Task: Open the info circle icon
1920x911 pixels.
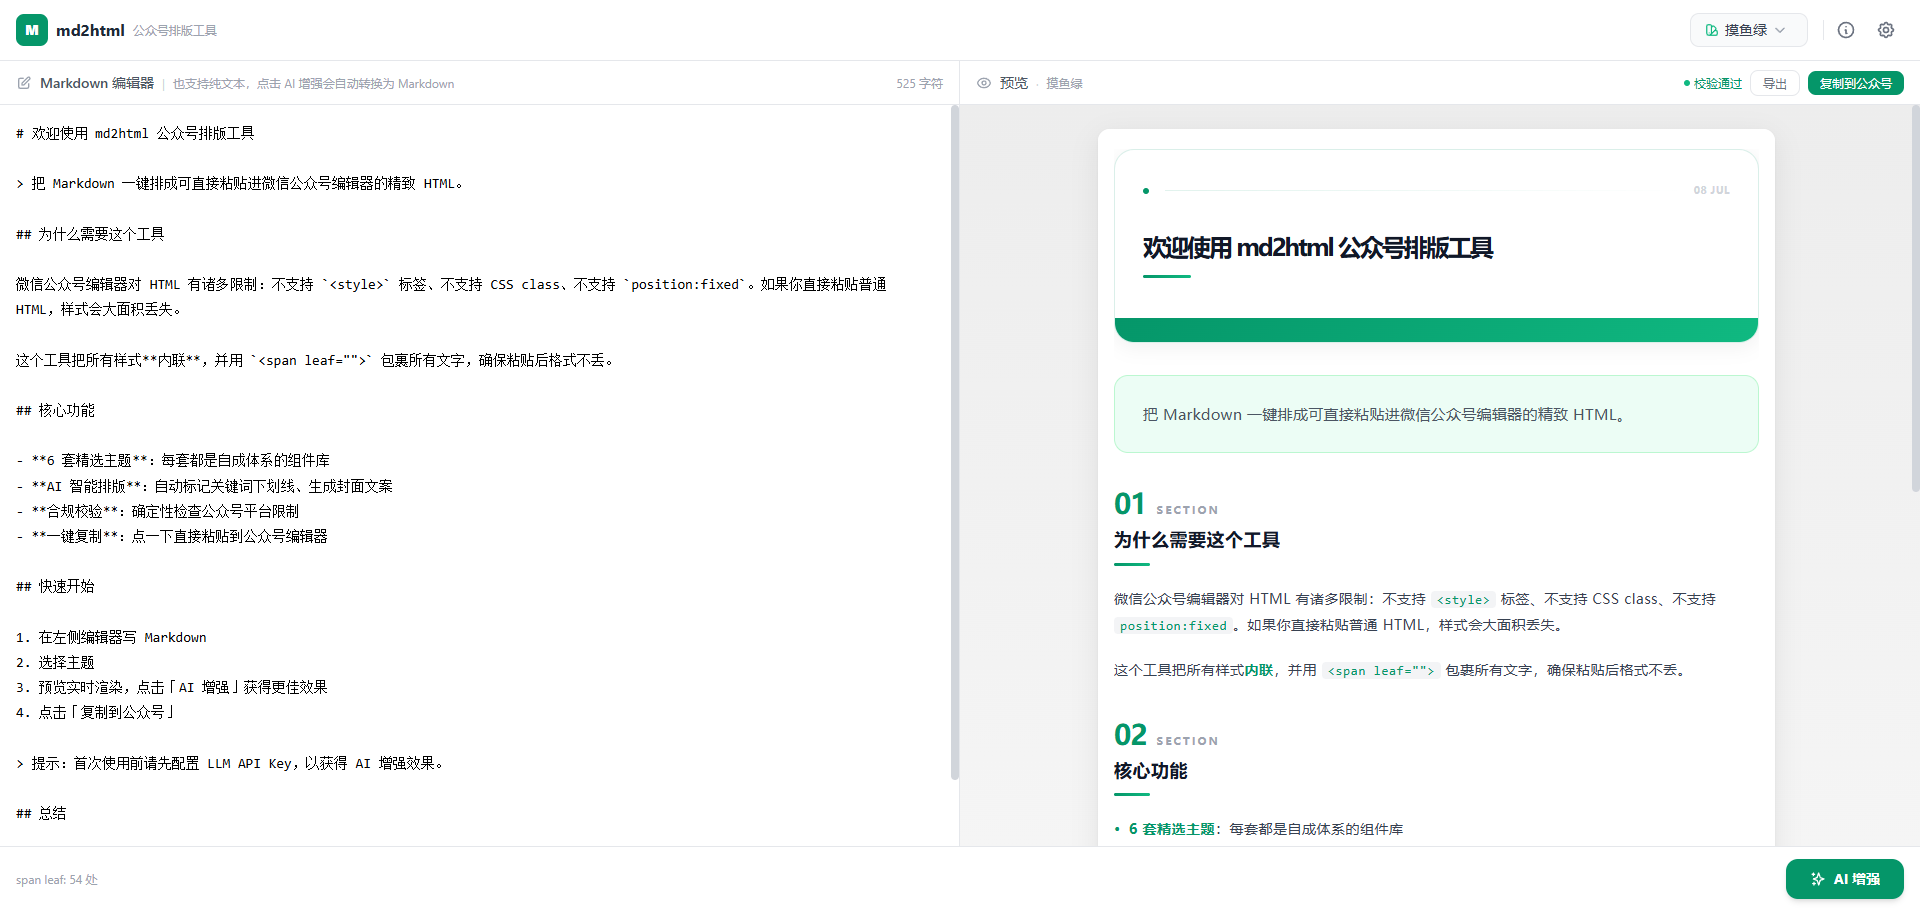Action: point(1846,30)
